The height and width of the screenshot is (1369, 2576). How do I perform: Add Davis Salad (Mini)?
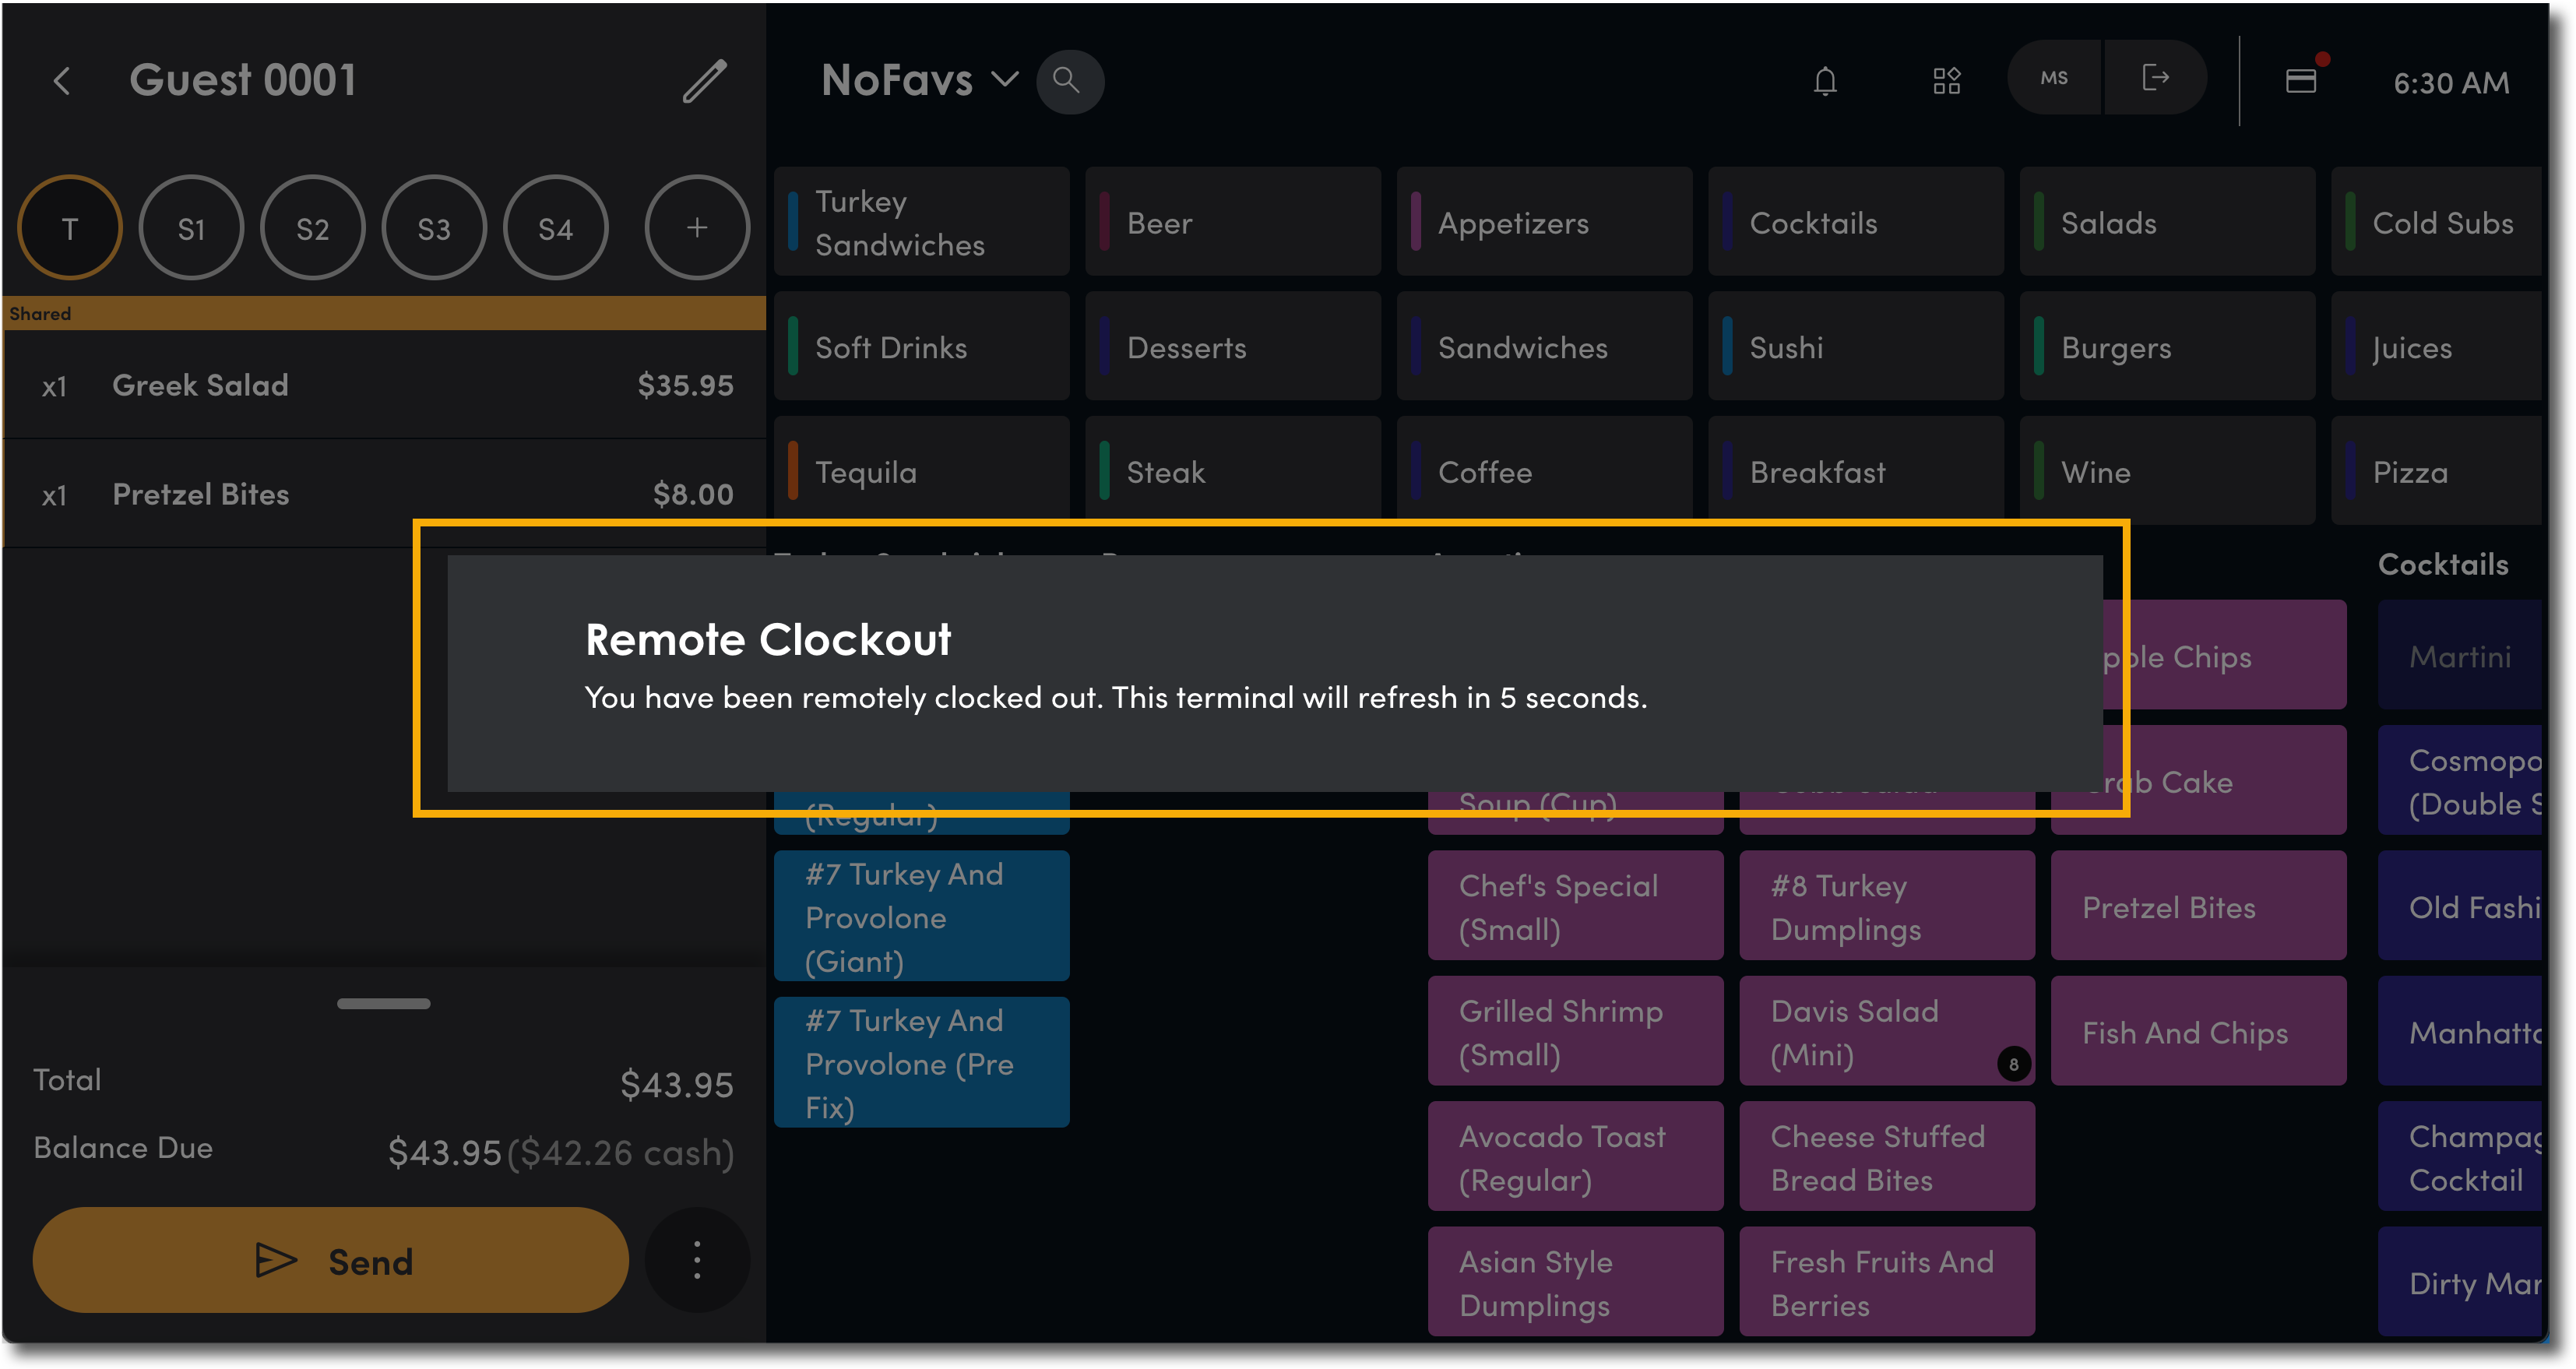[x=1887, y=1031]
